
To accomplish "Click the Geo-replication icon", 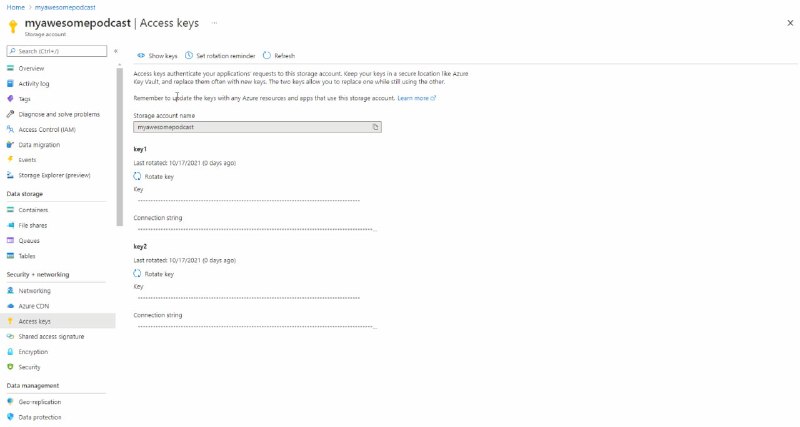I will 10,401.
